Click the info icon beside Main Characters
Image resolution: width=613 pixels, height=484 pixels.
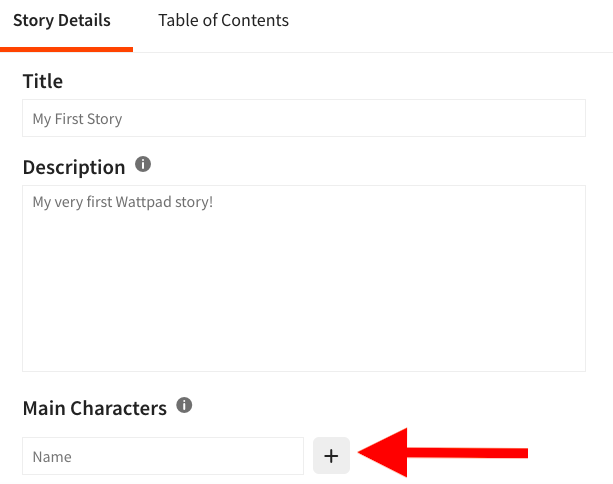[184, 405]
